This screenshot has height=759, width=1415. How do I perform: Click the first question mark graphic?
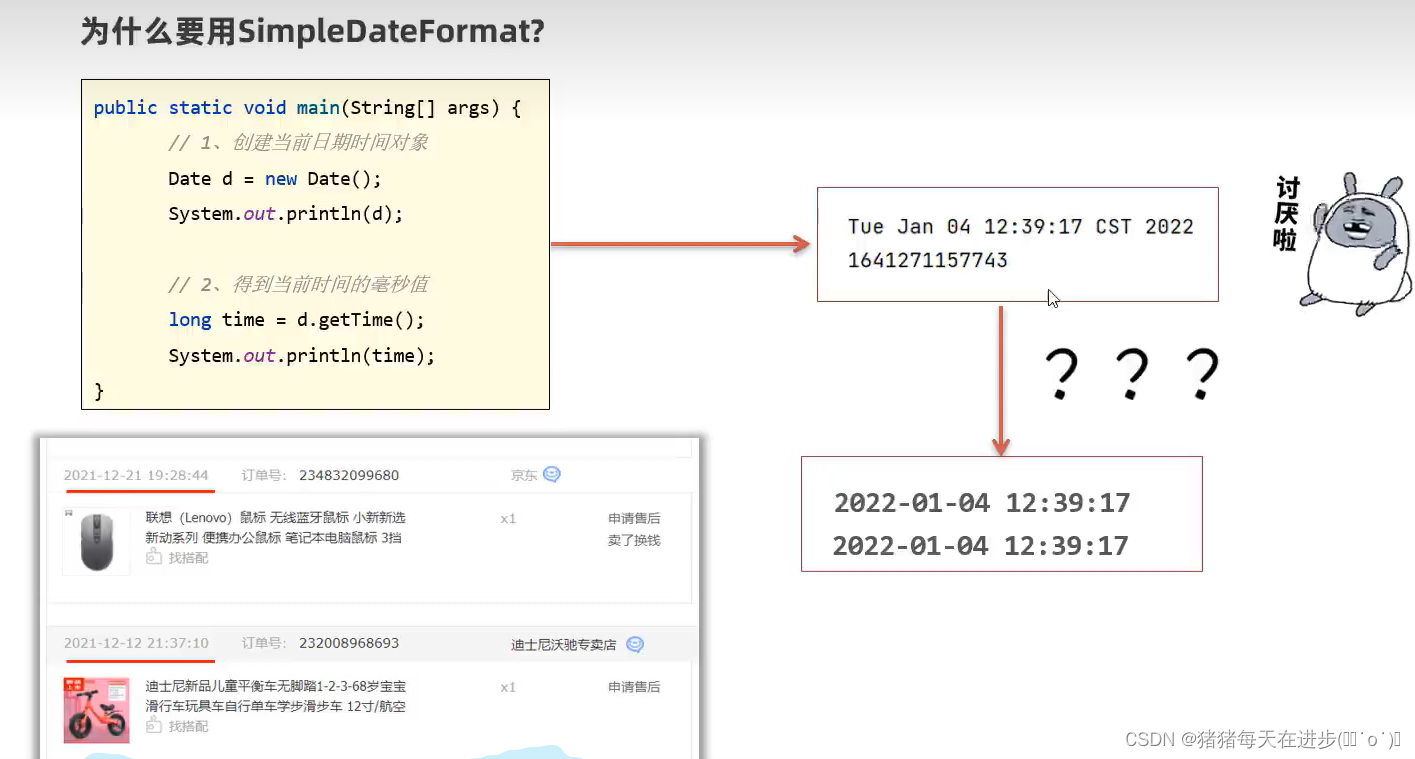(1062, 373)
